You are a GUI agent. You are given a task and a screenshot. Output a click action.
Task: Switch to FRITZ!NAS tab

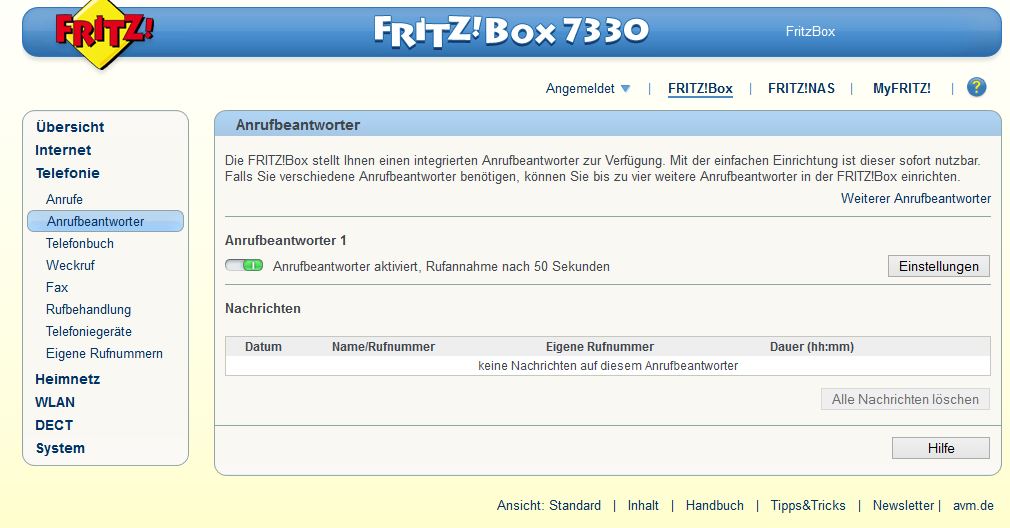(801, 88)
